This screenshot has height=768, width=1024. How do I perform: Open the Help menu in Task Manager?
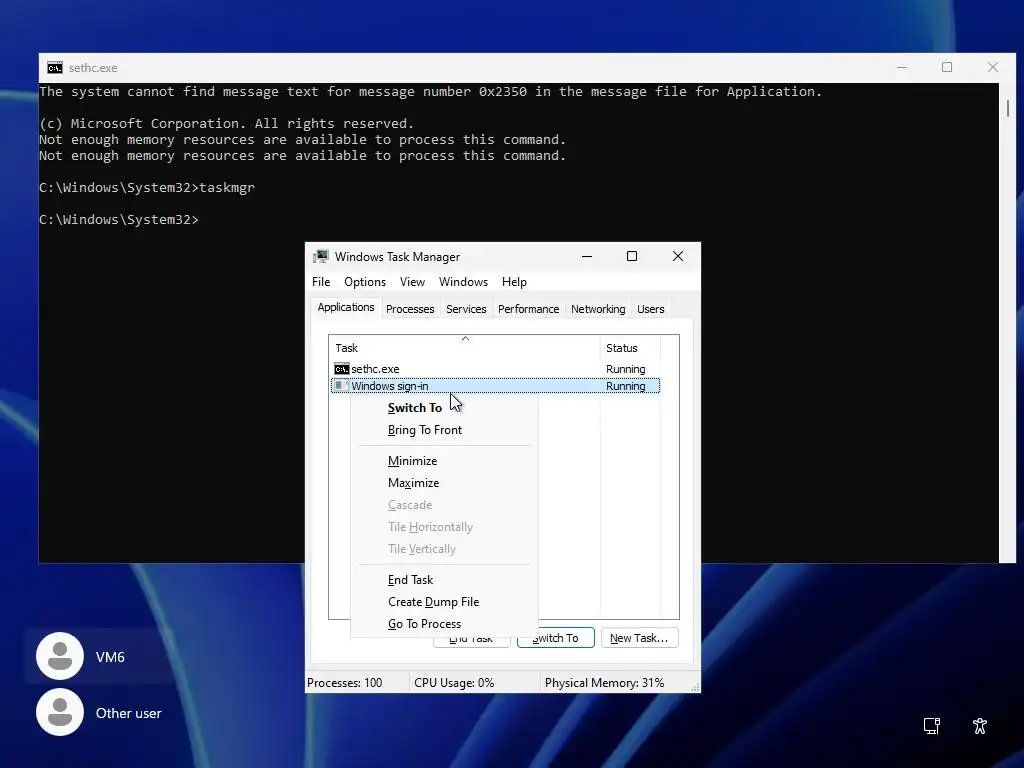(514, 282)
